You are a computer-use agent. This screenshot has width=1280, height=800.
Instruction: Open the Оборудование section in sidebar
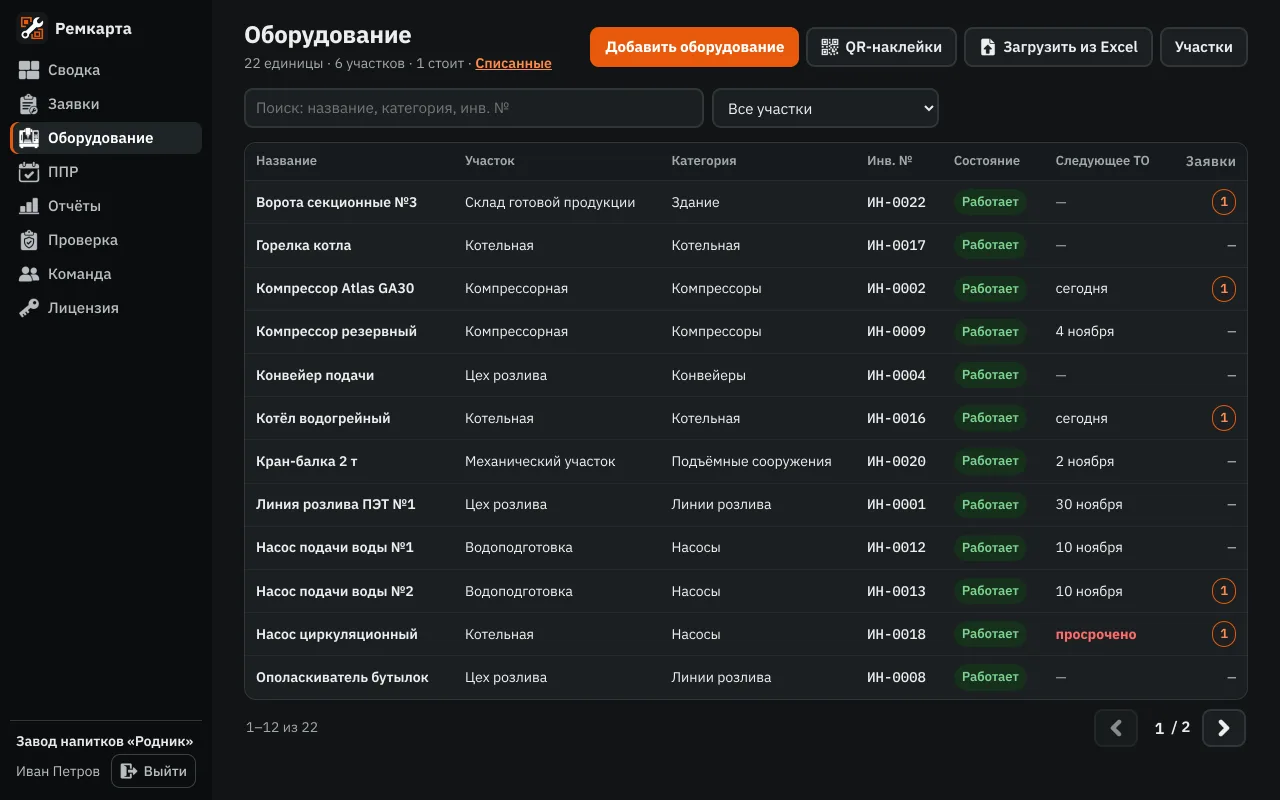click(x=106, y=138)
